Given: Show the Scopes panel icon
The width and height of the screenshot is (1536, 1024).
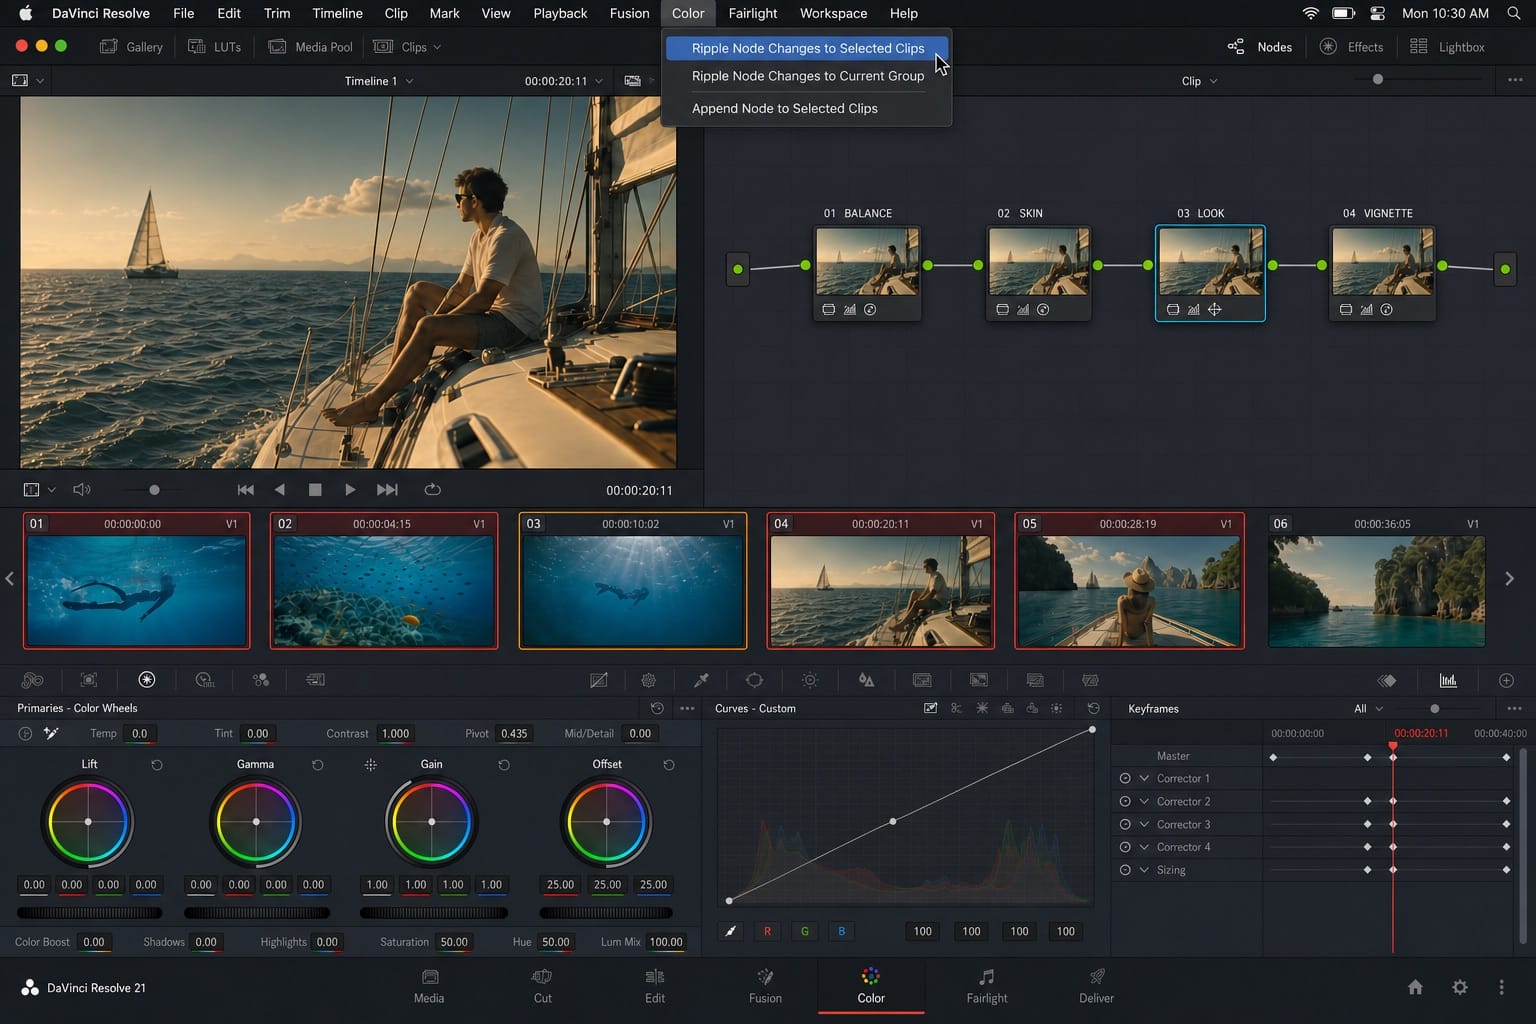Looking at the screenshot, I should tap(1448, 680).
